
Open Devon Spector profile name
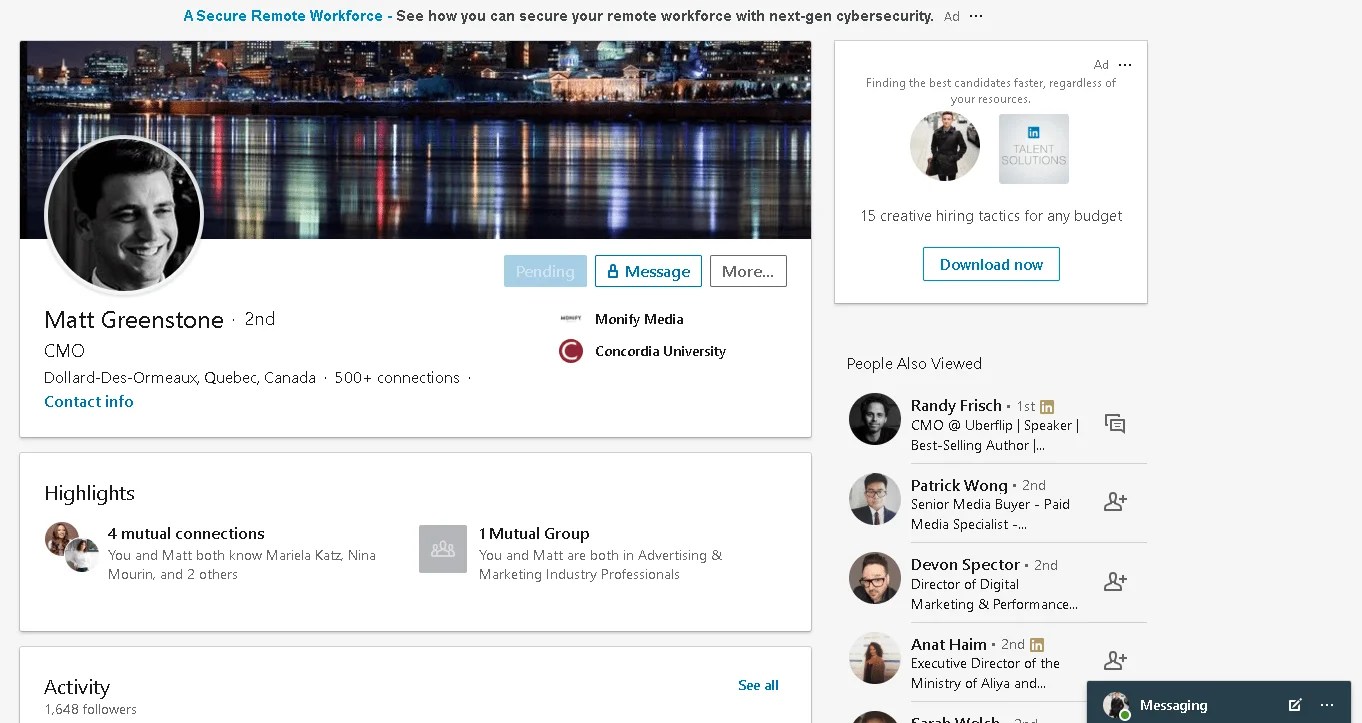click(965, 564)
